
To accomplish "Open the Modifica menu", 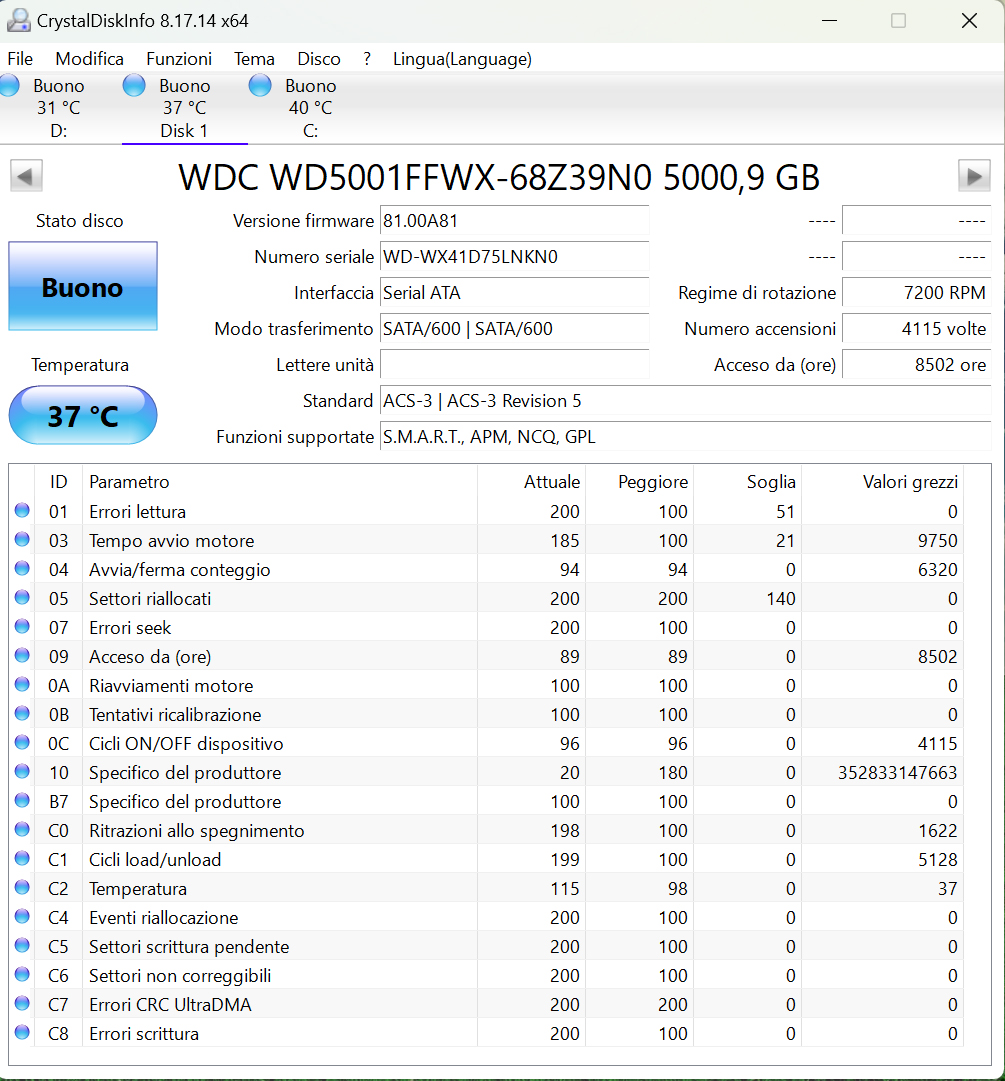I will point(90,59).
